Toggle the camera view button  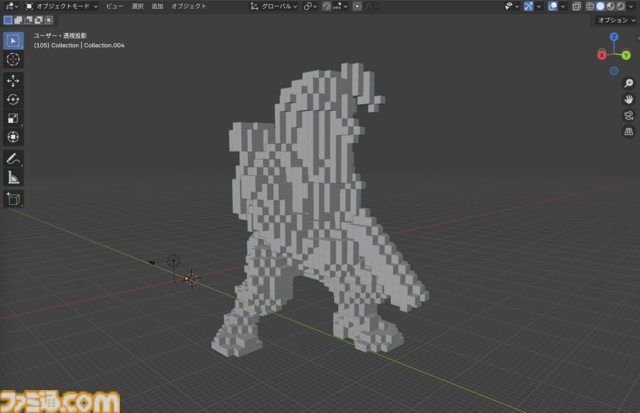click(x=629, y=115)
